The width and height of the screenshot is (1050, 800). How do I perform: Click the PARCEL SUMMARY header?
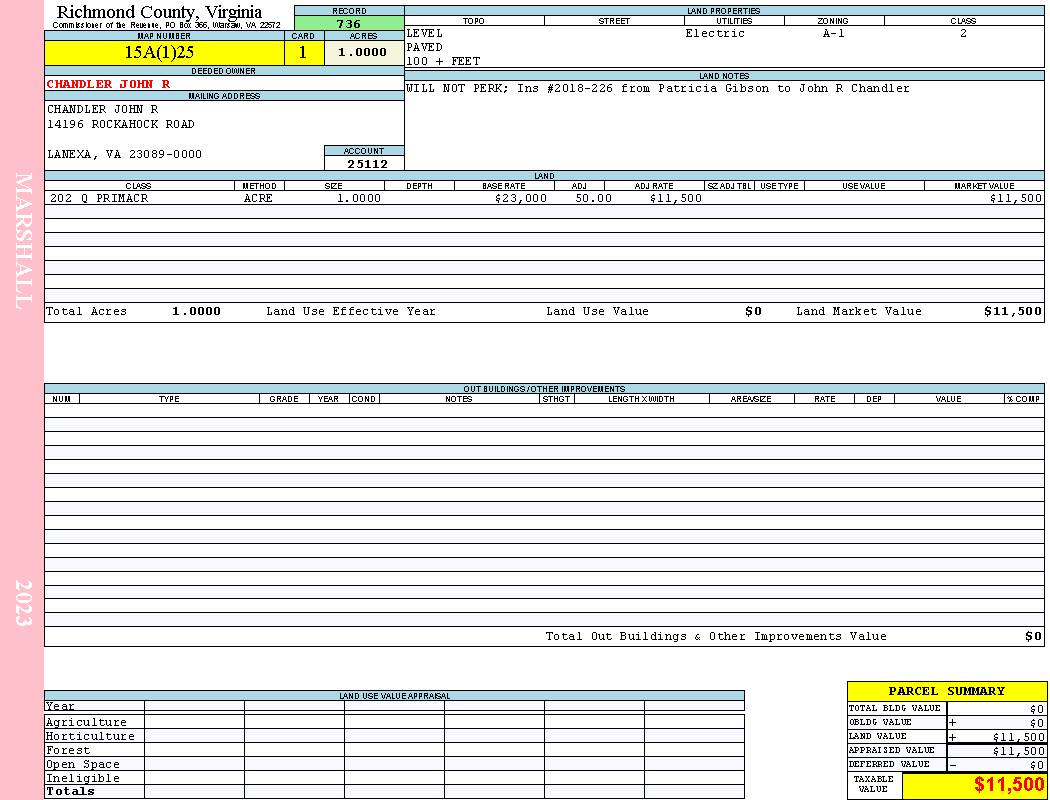pyautogui.click(x=946, y=691)
